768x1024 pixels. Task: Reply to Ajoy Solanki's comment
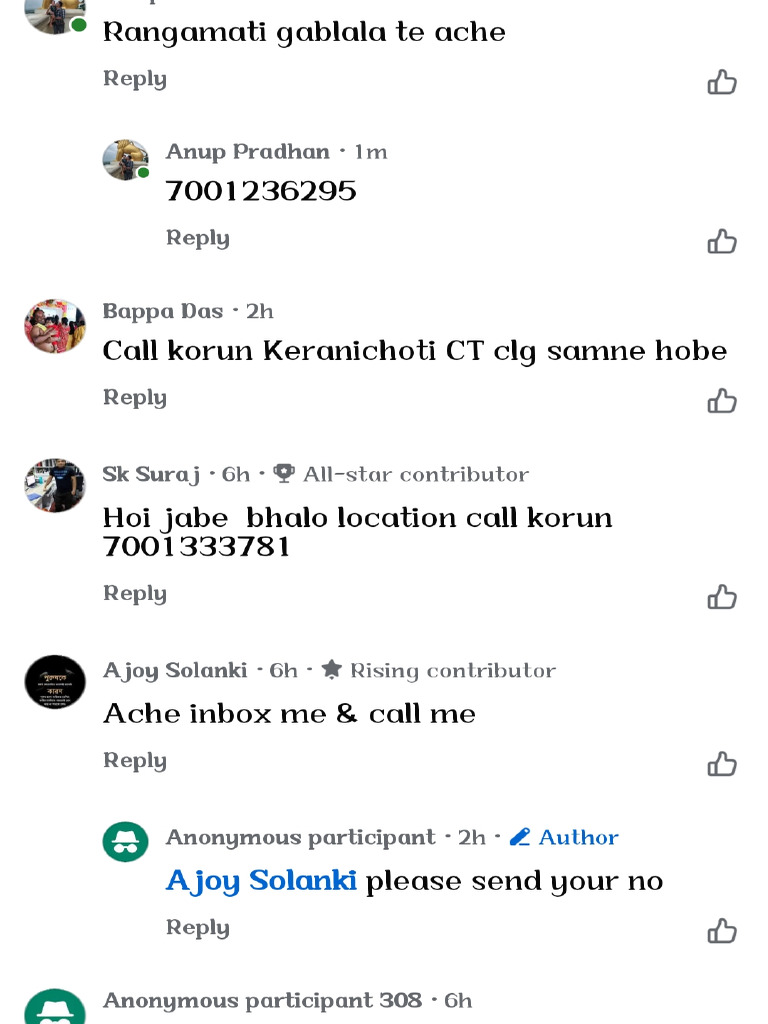pos(135,761)
